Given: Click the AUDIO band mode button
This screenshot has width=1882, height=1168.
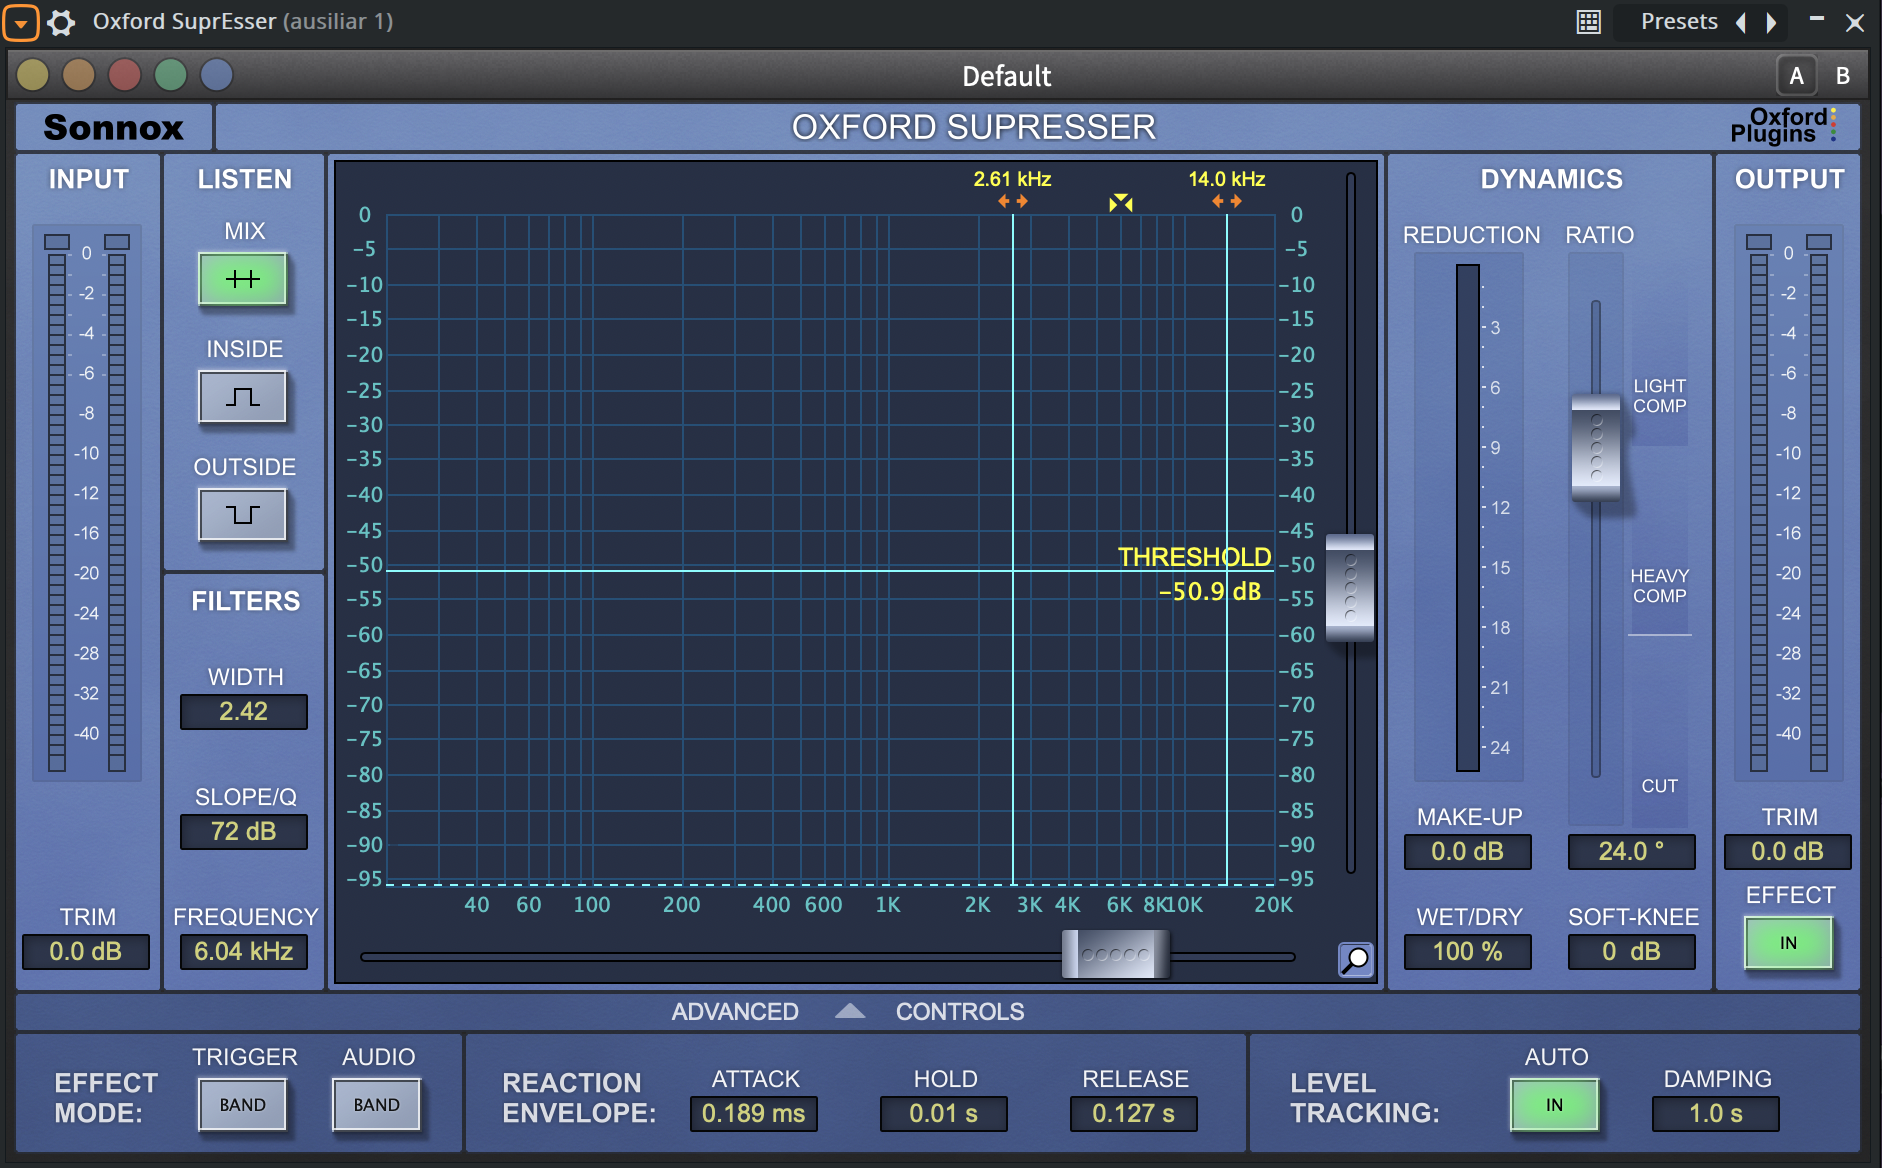Looking at the screenshot, I should tap(377, 1105).
